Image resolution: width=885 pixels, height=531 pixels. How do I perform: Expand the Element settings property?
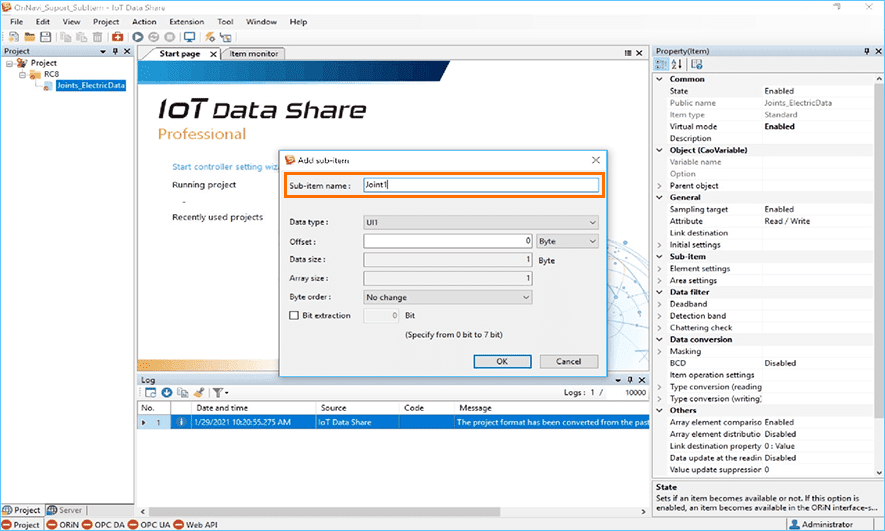(x=659, y=269)
